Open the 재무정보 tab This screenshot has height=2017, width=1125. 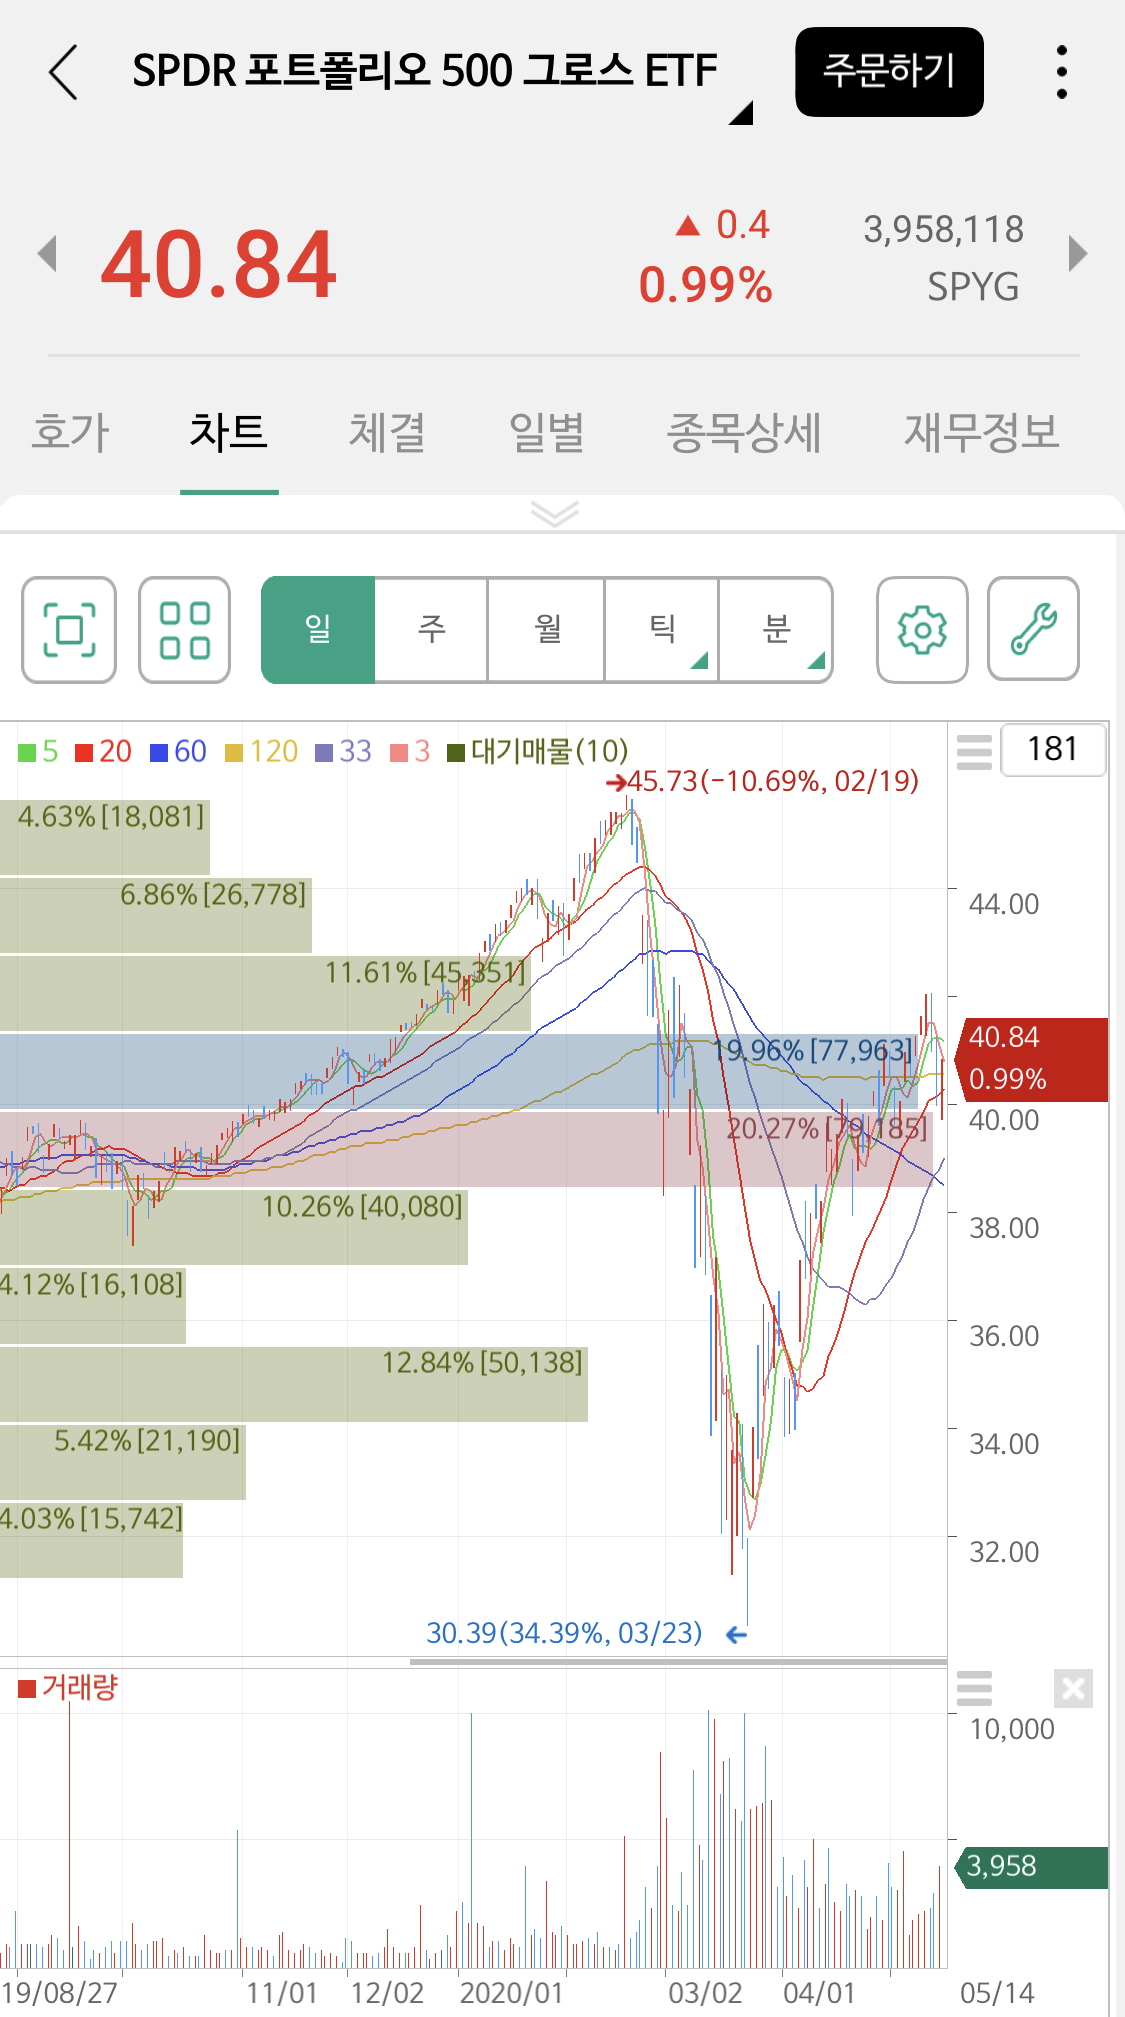coord(981,433)
